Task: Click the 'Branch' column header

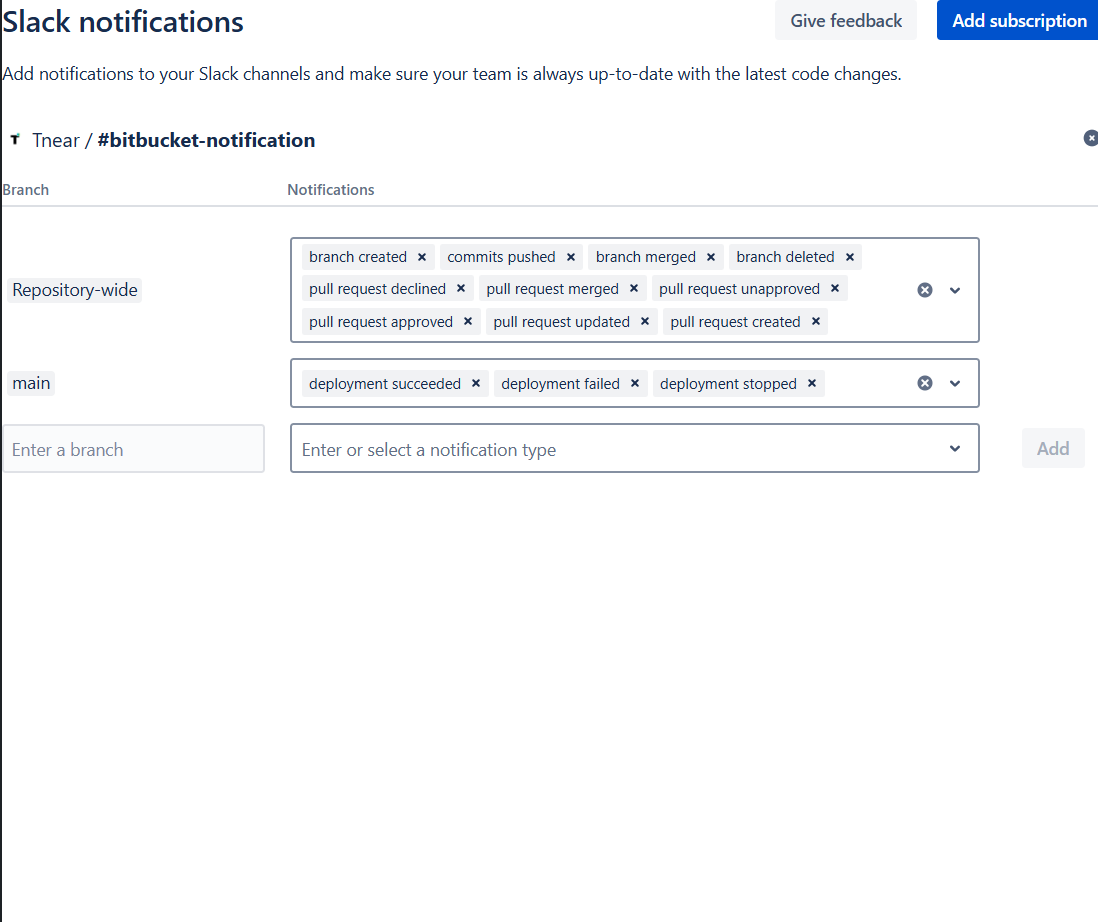Action: (x=26, y=190)
